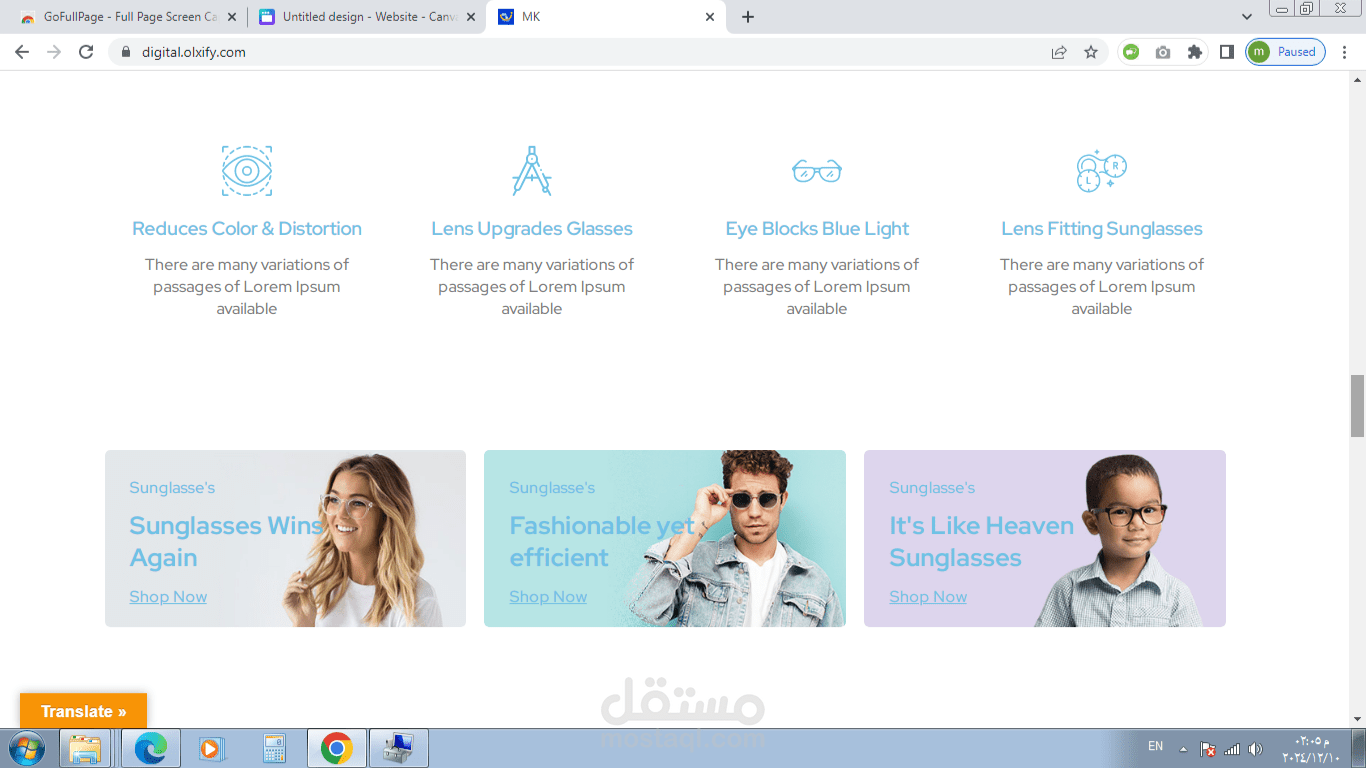Open the Extensions puzzle menu
Image resolution: width=1366 pixels, height=768 pixels.
pos(1195,52)
